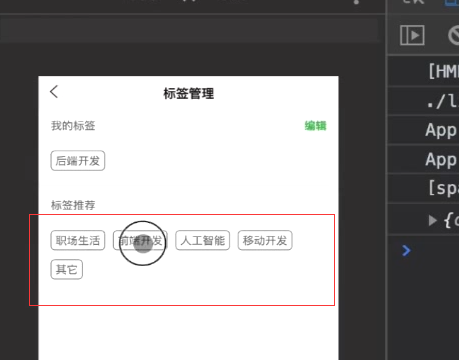Add the 移动开发 recommended tag

click(x=265, y=240)
